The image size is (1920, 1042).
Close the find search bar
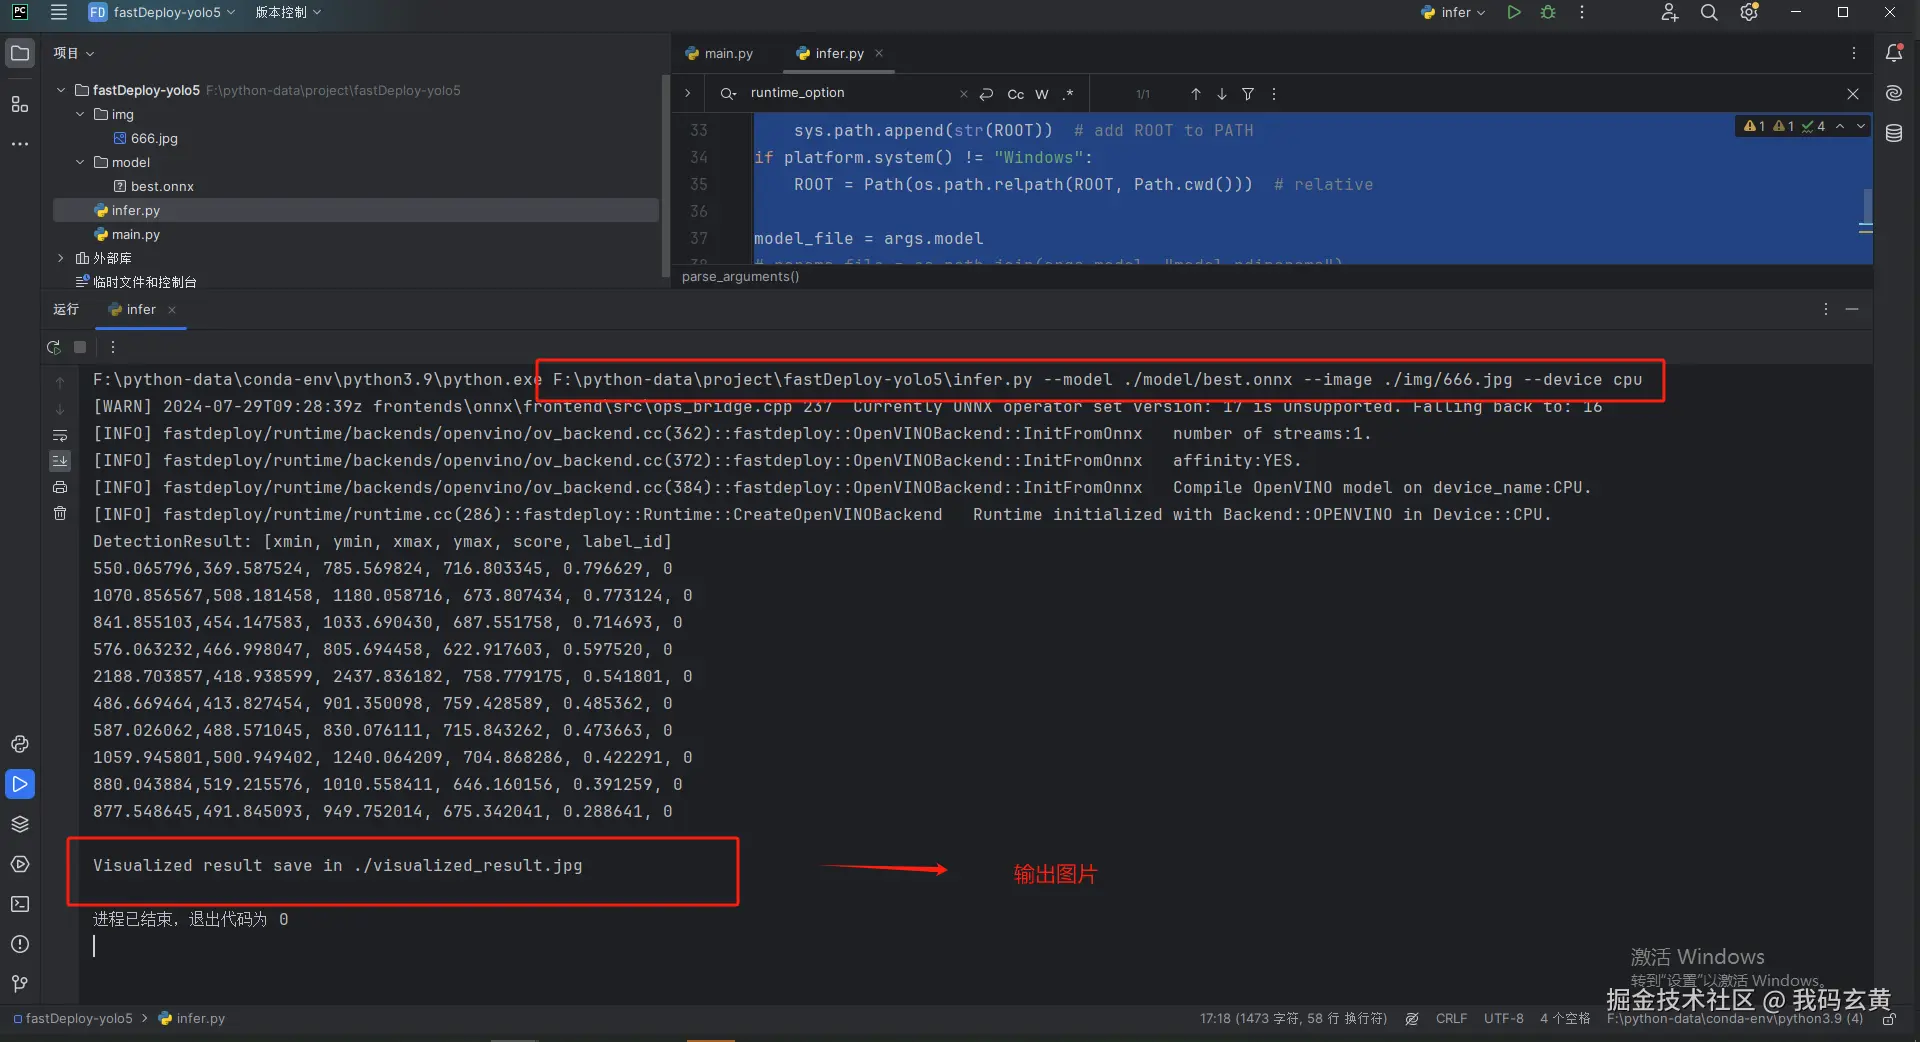click(x=1853, y=94)
